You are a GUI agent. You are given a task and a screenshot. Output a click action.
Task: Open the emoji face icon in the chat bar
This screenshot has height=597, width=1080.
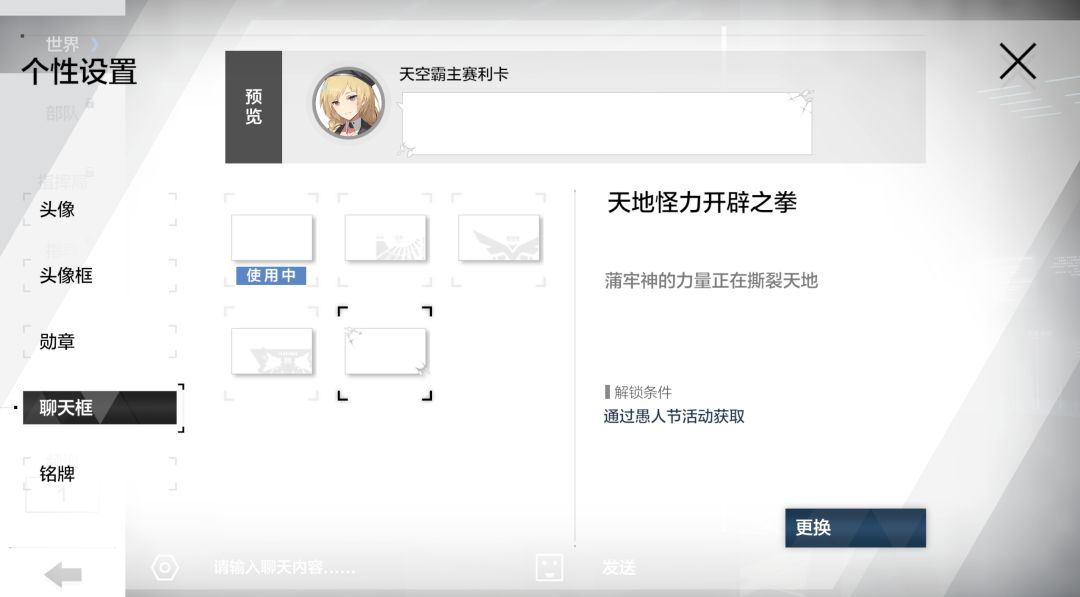pyautogui.click(x=549, y=567)
